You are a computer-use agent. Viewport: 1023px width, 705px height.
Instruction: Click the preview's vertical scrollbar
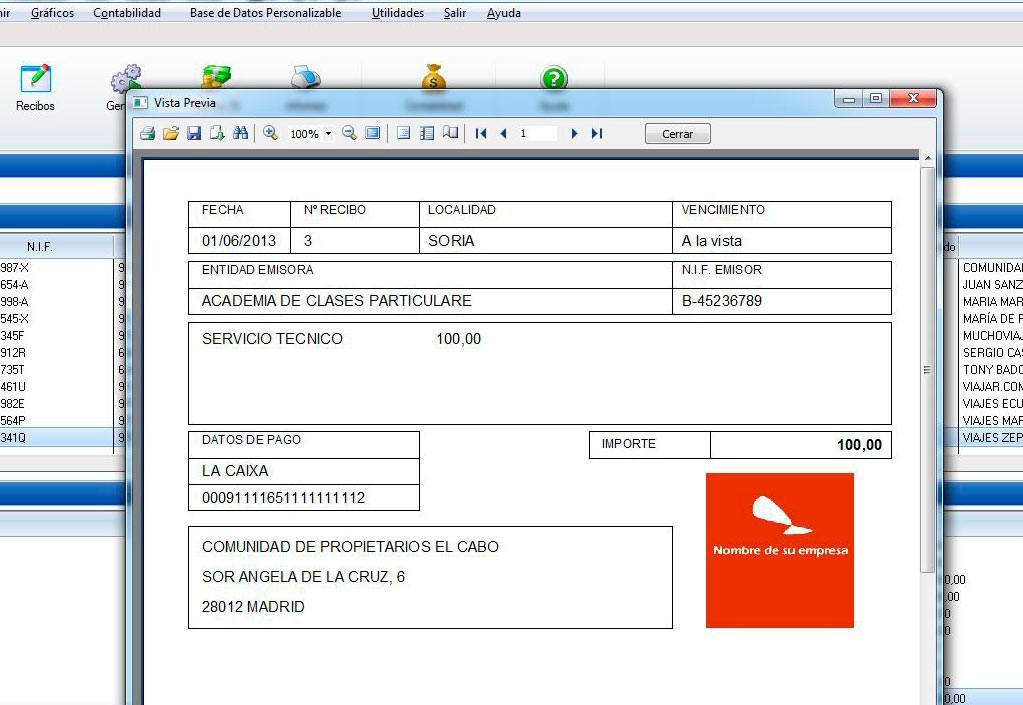(x=927, y=368)
